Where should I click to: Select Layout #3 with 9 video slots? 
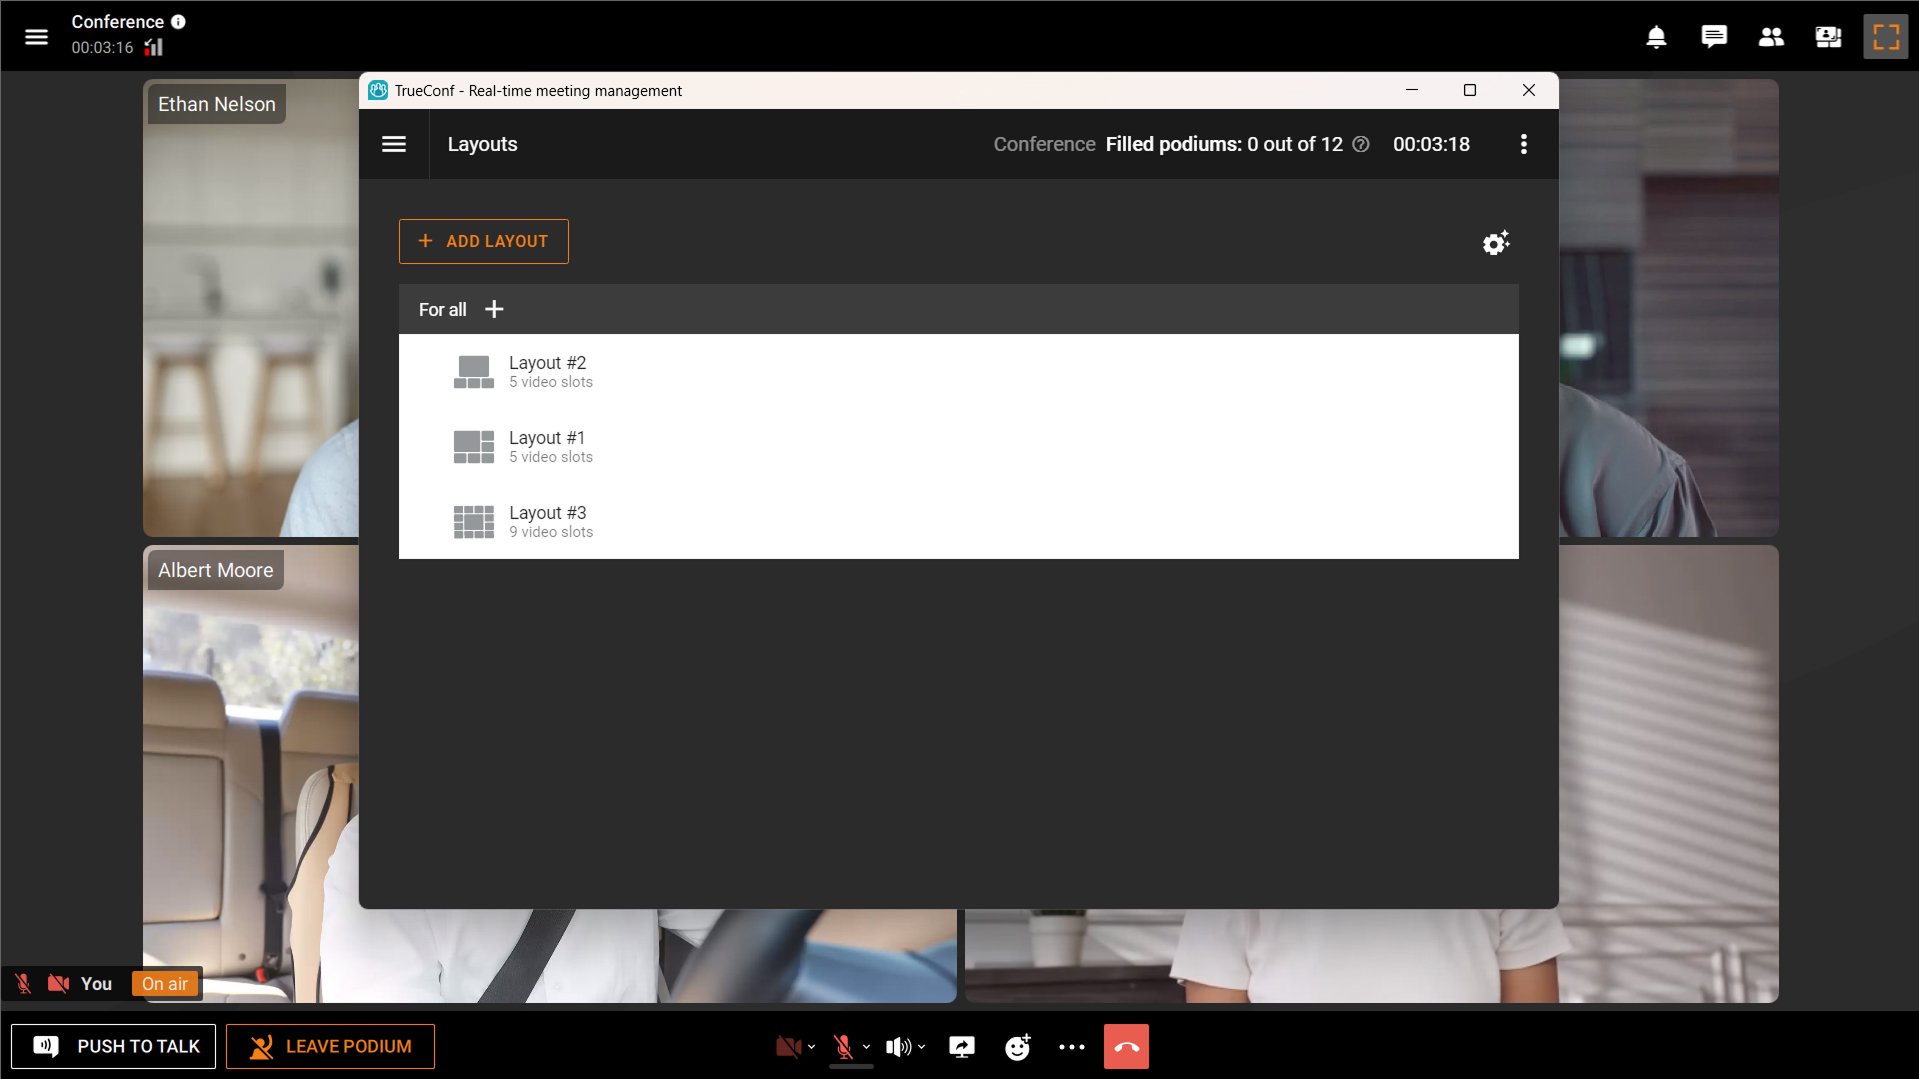click(x=548, y=521)
